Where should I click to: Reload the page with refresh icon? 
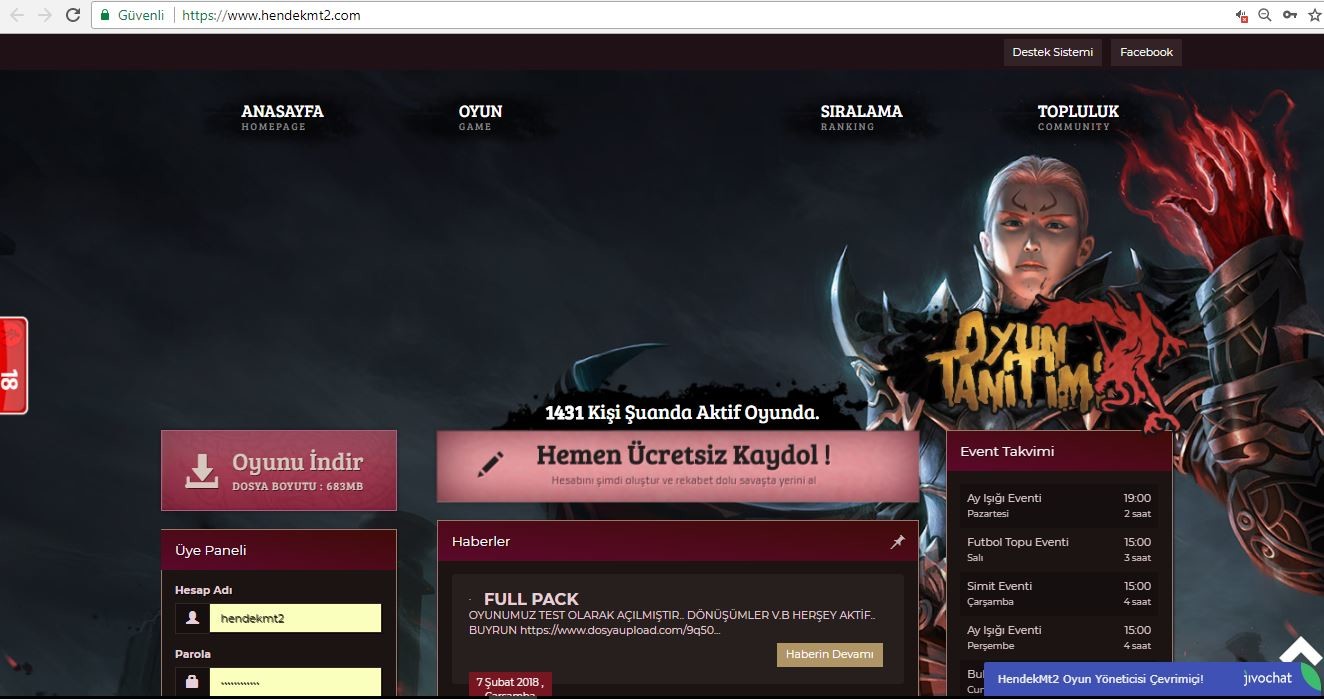click(x=73, y=15)
